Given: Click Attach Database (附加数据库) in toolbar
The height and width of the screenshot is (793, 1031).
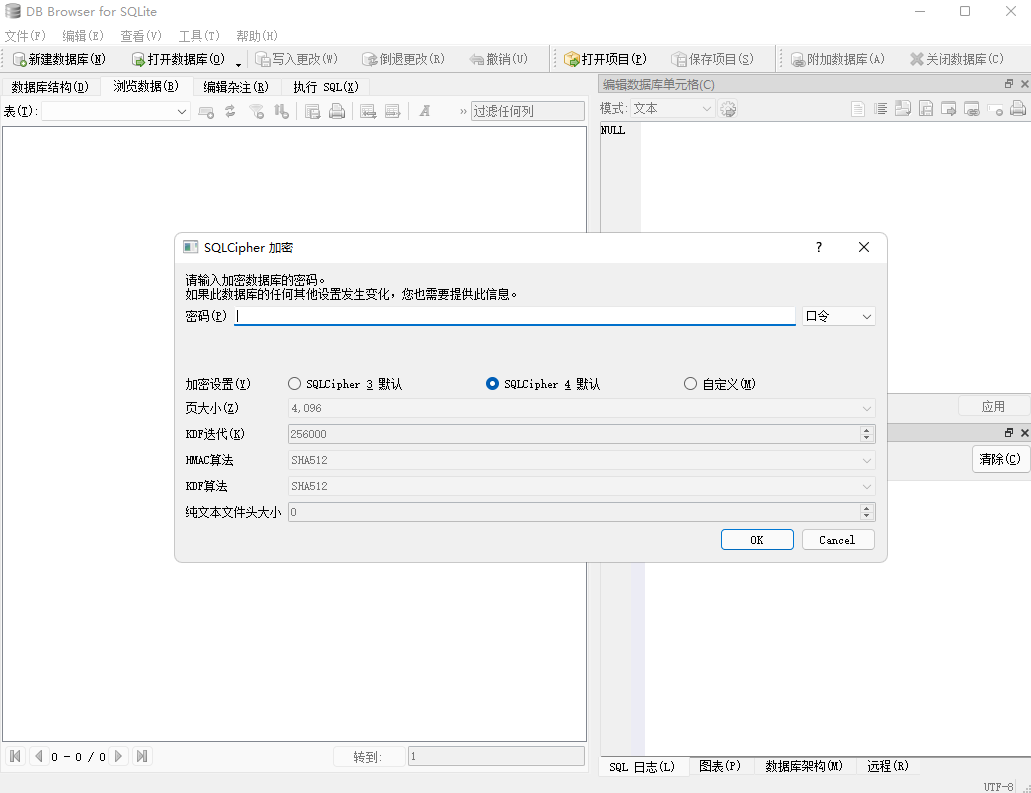Looking at the screenshot, I should pos(838,59).
